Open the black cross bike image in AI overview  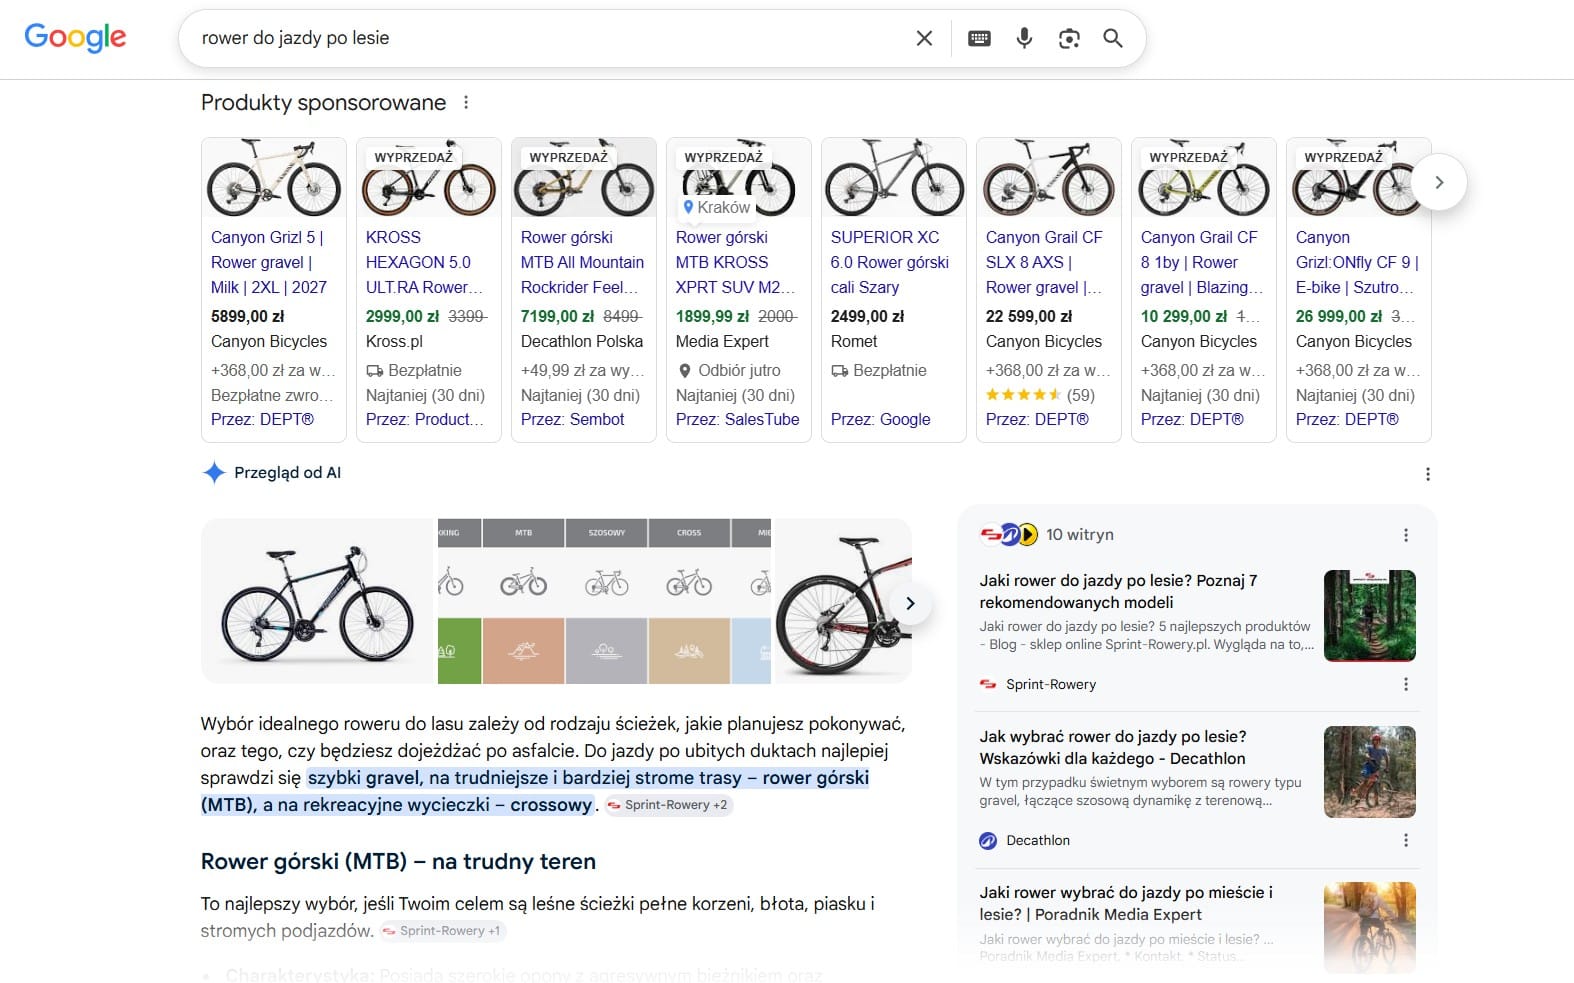click(317, 601)
